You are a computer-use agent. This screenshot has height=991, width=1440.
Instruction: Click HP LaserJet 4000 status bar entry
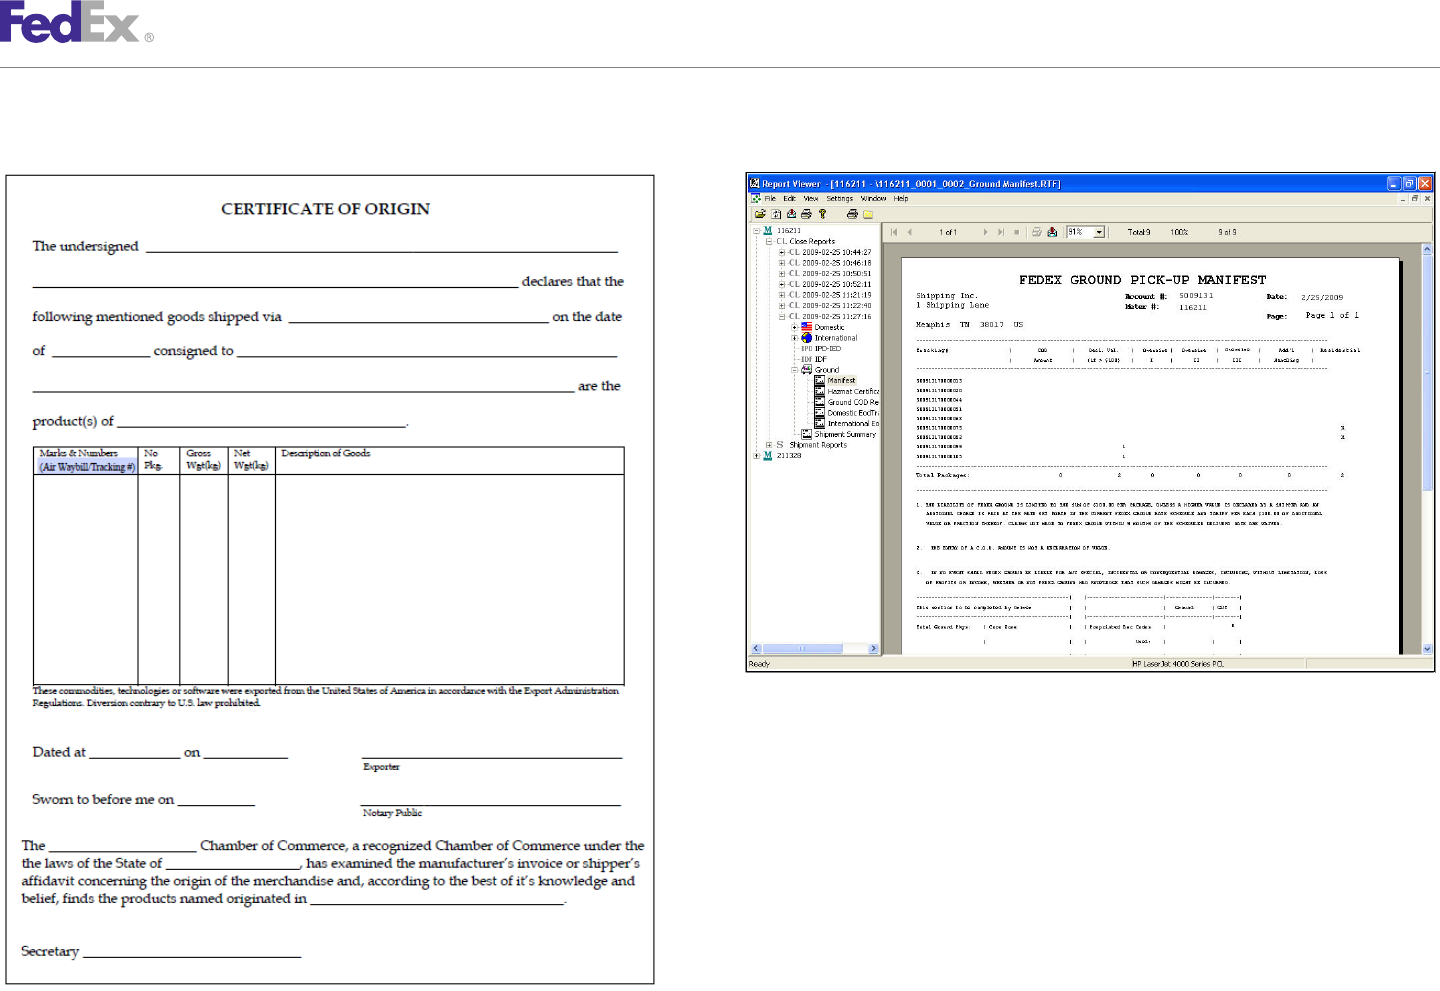1178,664
